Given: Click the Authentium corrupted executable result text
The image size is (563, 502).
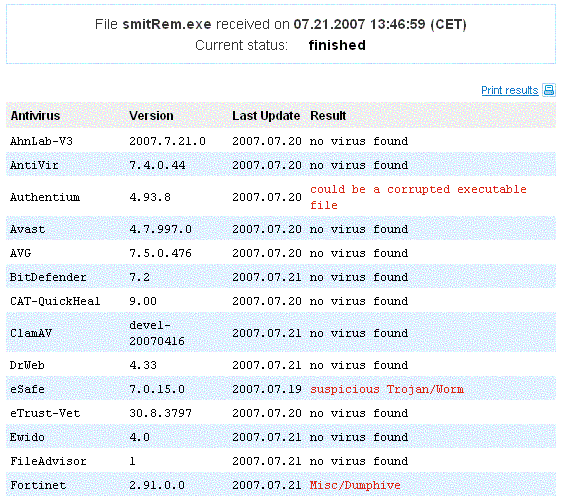Looking at the screenshot, I should click(418, 197).
